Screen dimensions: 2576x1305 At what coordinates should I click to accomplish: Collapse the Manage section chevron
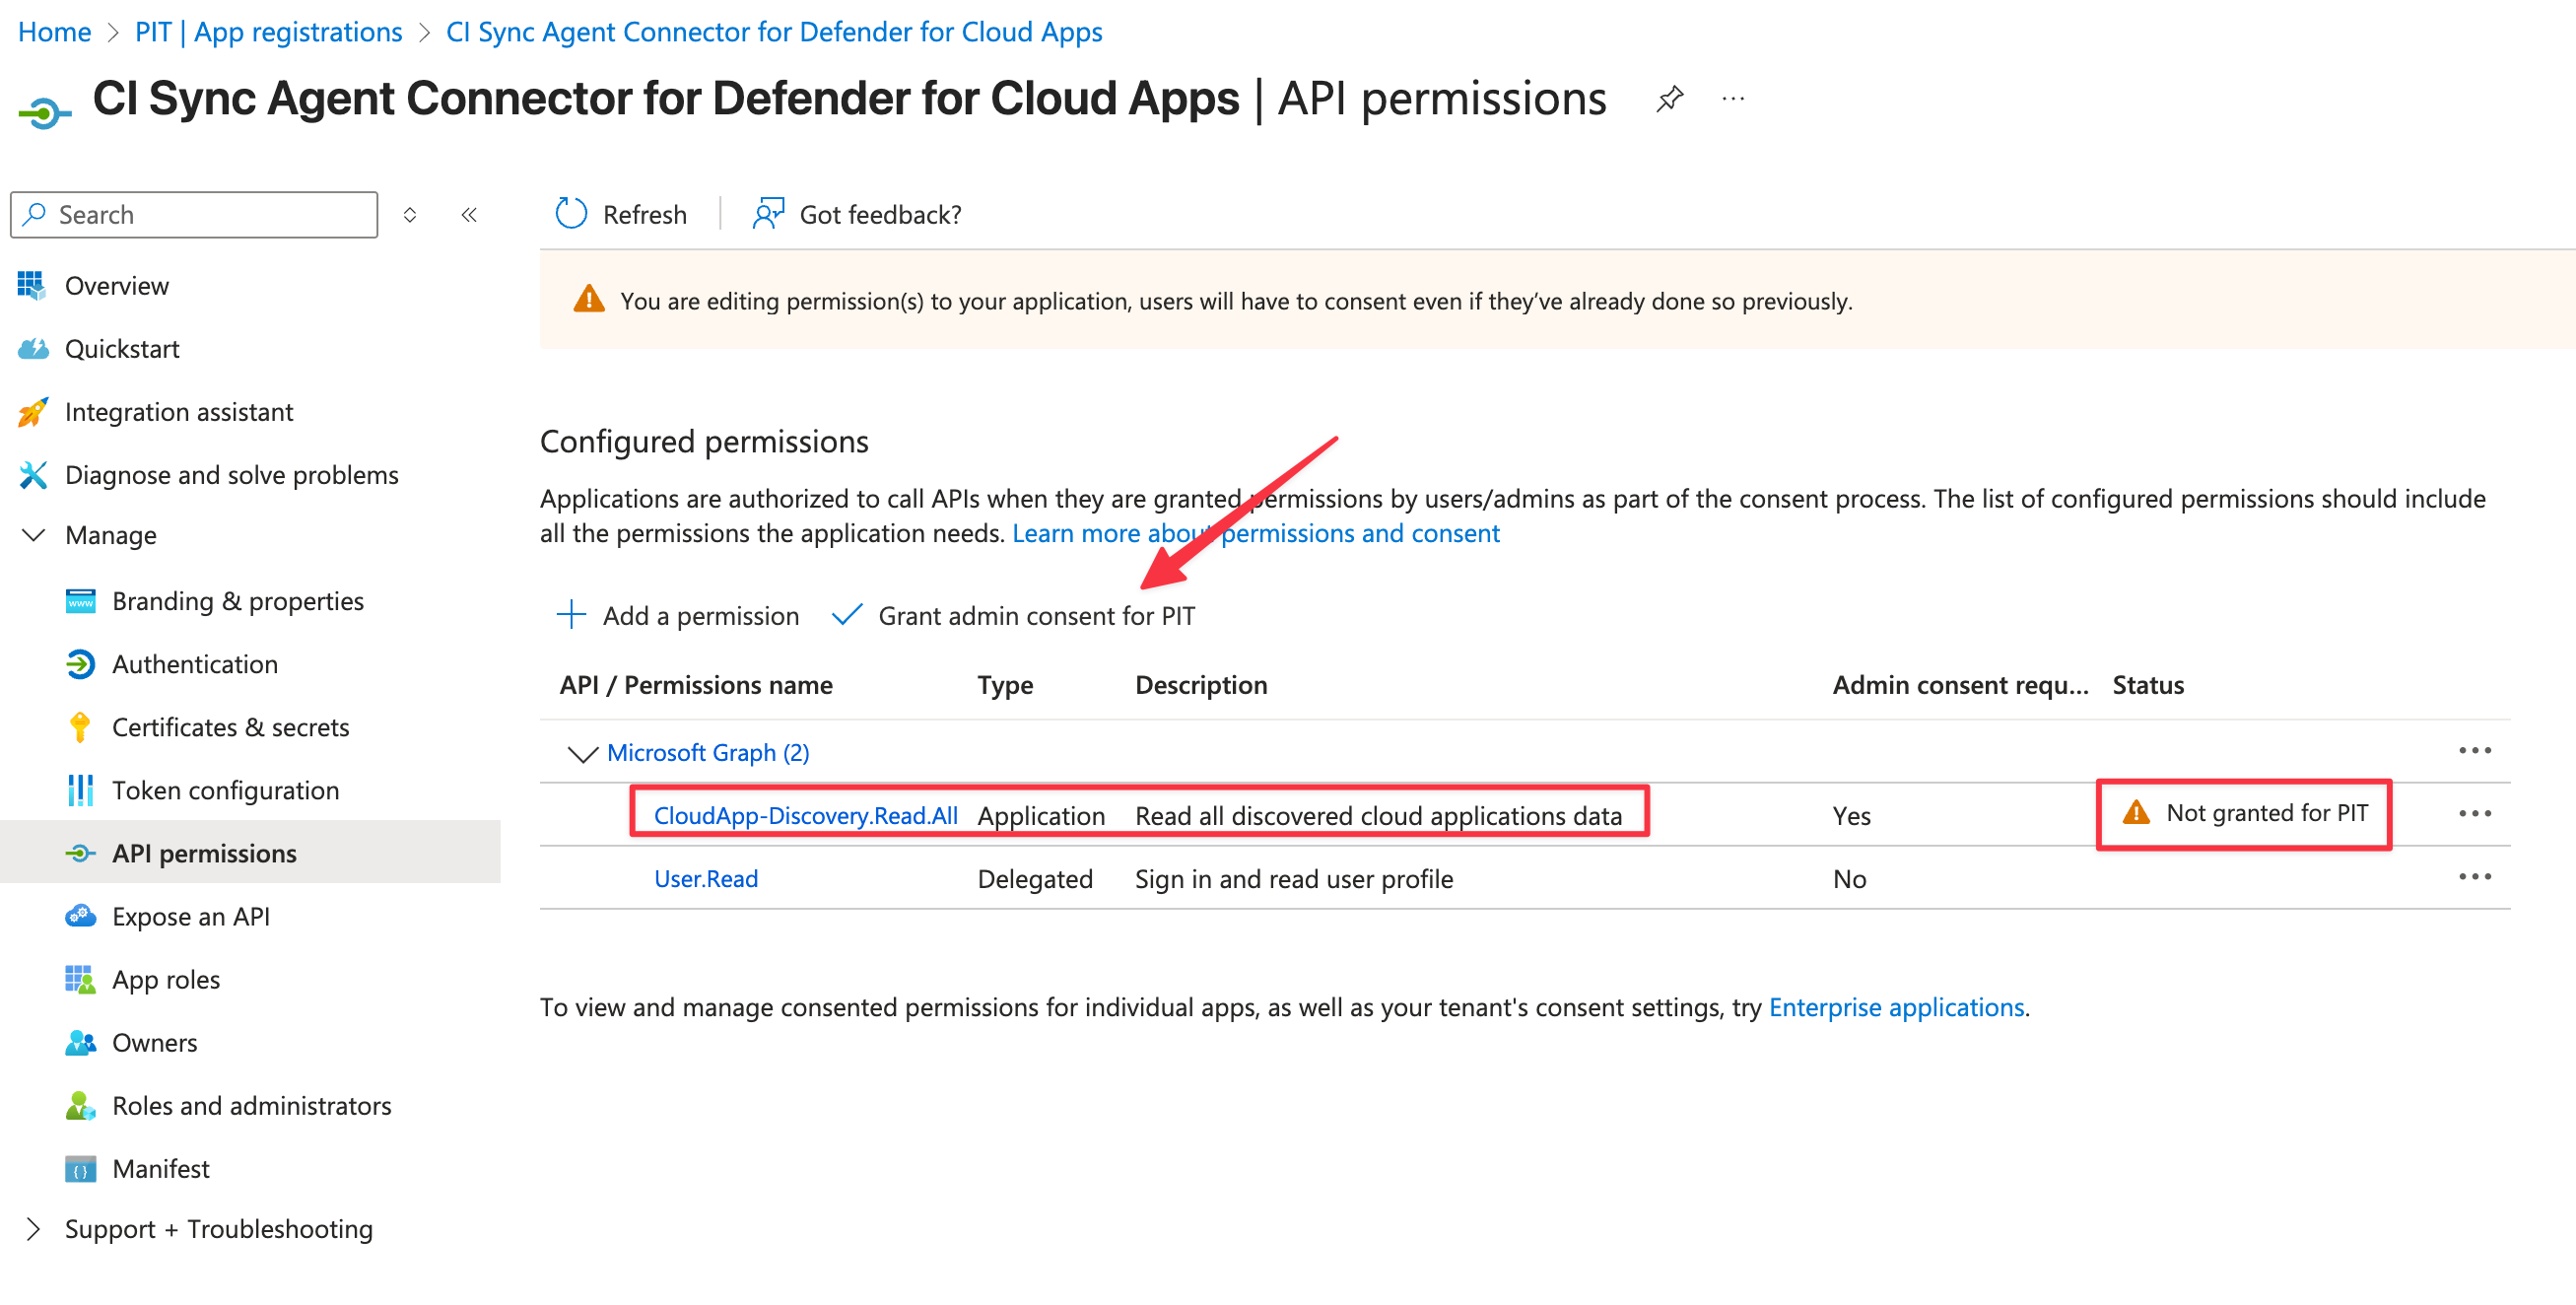coord(33,535)
